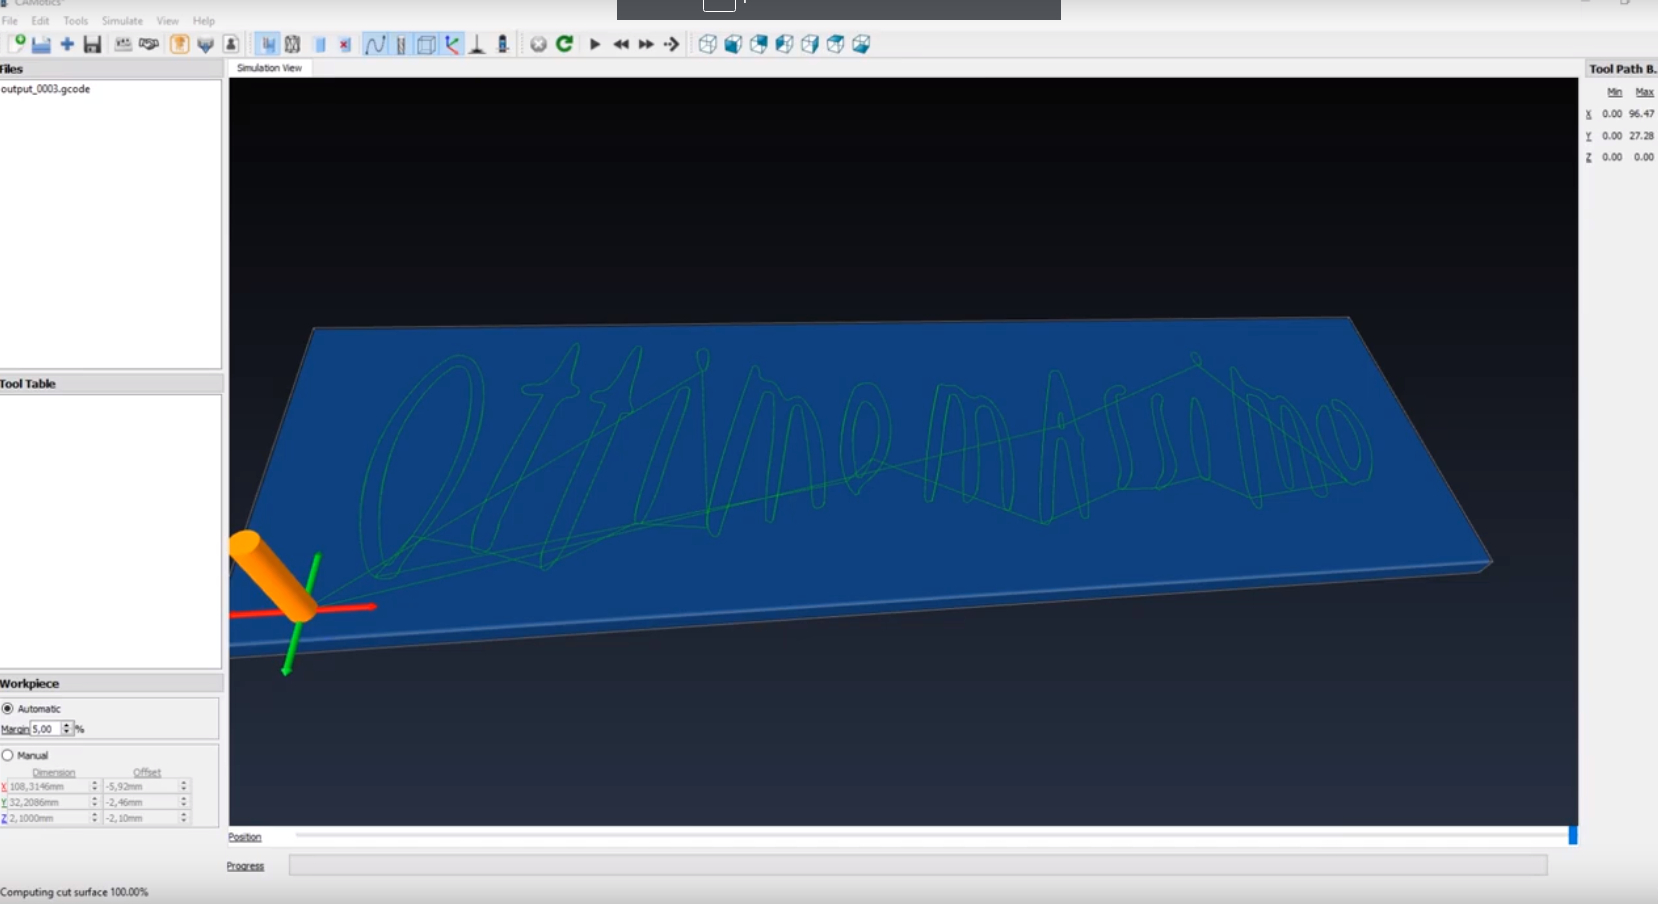Select the front-face cube view icon

point(733,44)
